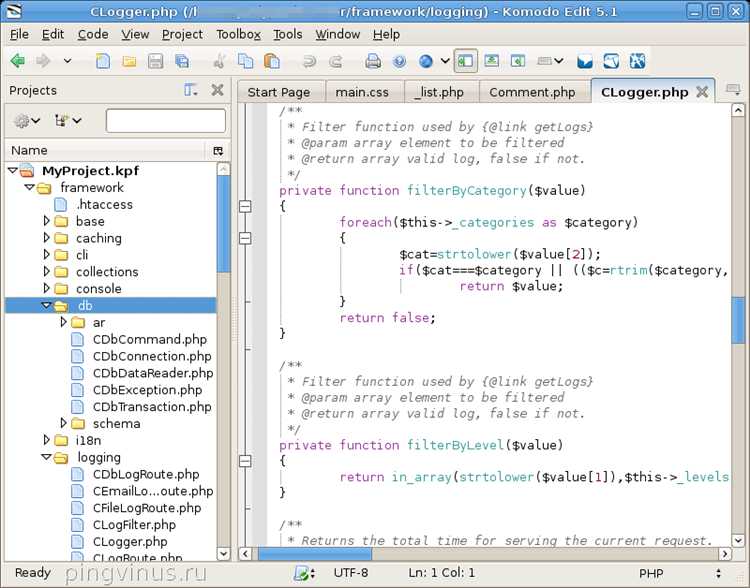Click the Paste clipboard toolbar icon
This screenshot has width=750, height=588.
pyautogui.click(x=272, y=61)
